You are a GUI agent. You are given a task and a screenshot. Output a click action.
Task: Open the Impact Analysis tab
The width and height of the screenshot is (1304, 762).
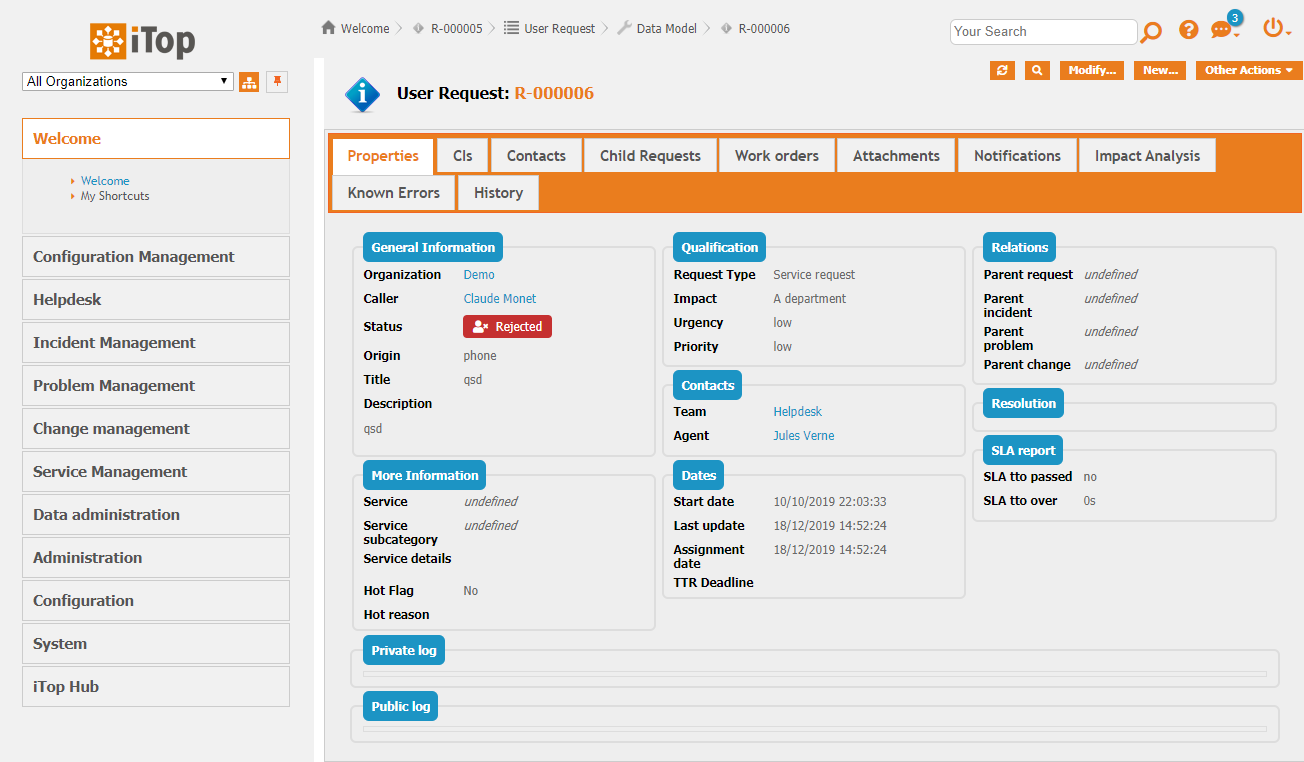tap(1147, 156)
